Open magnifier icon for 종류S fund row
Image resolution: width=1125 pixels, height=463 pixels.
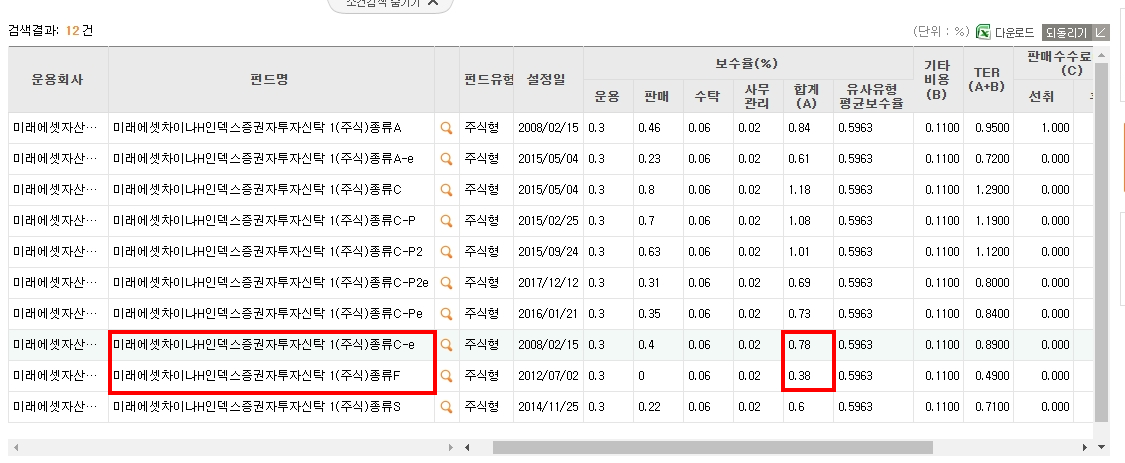click(x=446, y=407)
